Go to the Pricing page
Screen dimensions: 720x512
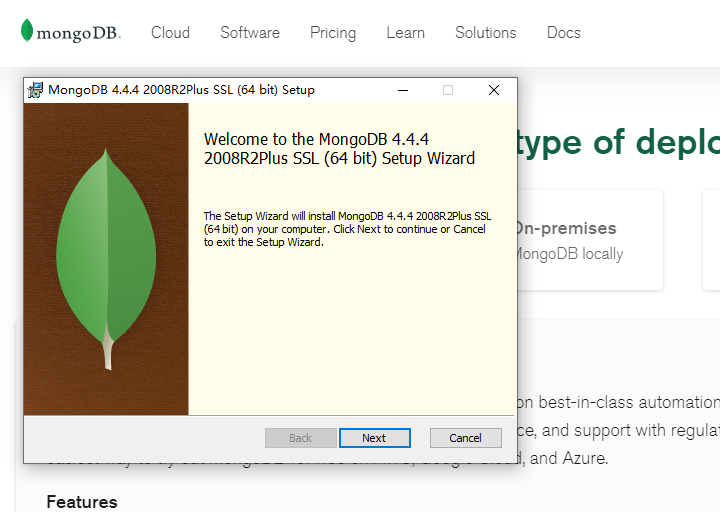tap(333, 33)
